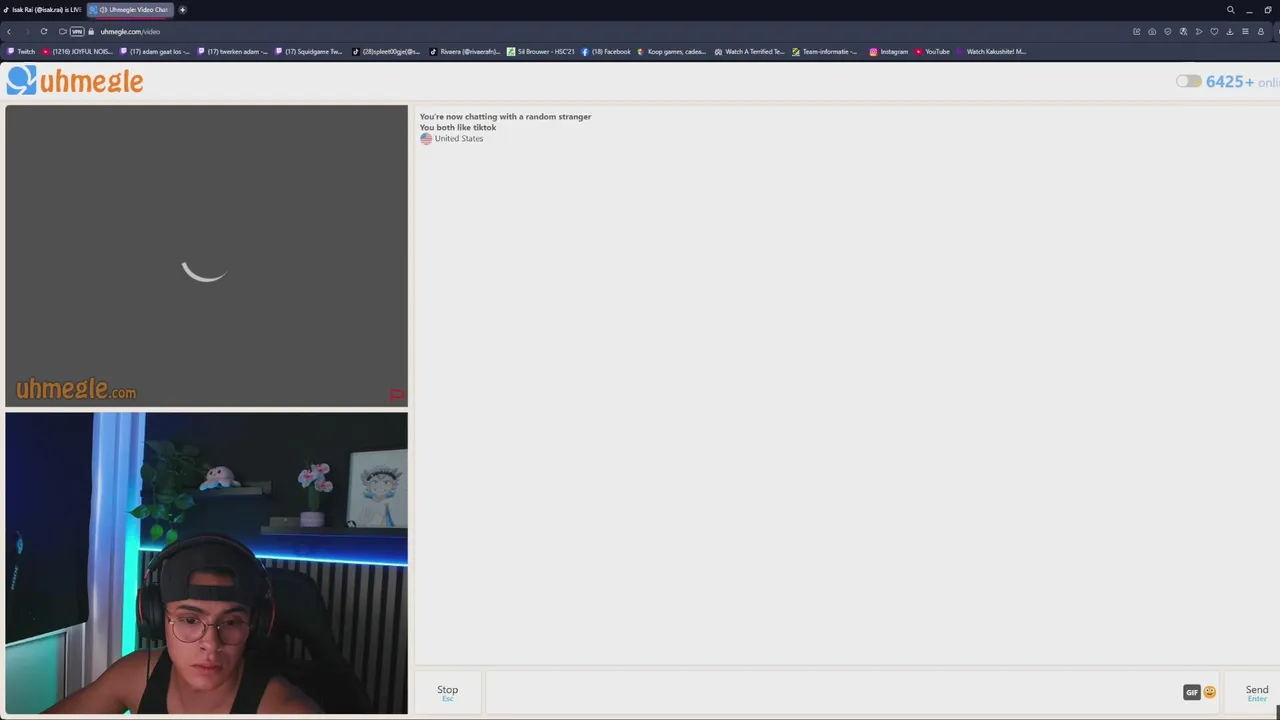Open the Koop games bookmark

(671, 52)
